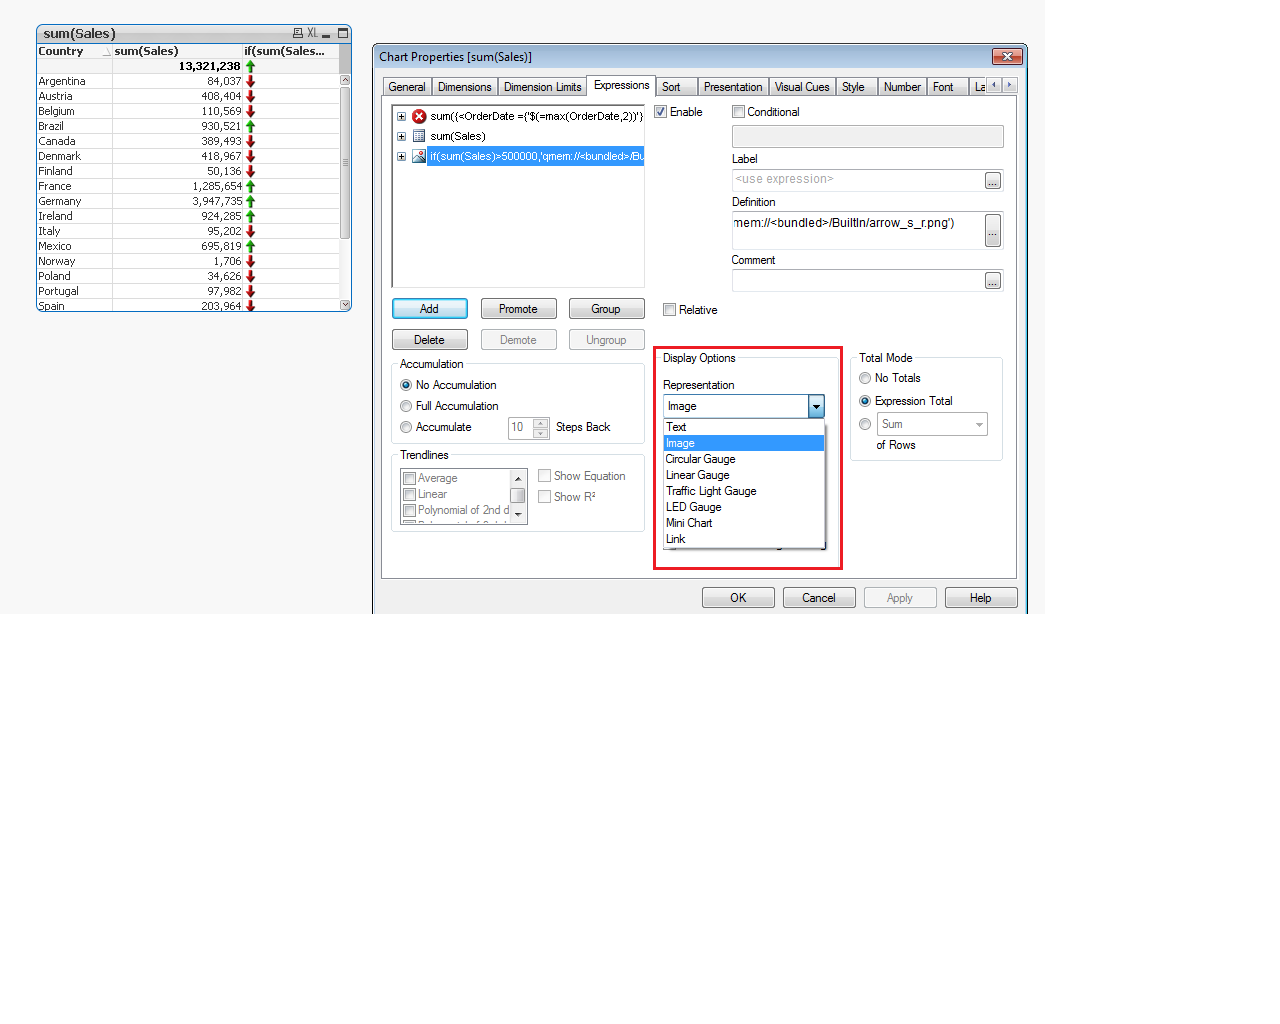The height and width of the screenshot is (1024, 1280).
Task: Expand the if(sum(Sales) expression tree node
Action: [401, 156]
